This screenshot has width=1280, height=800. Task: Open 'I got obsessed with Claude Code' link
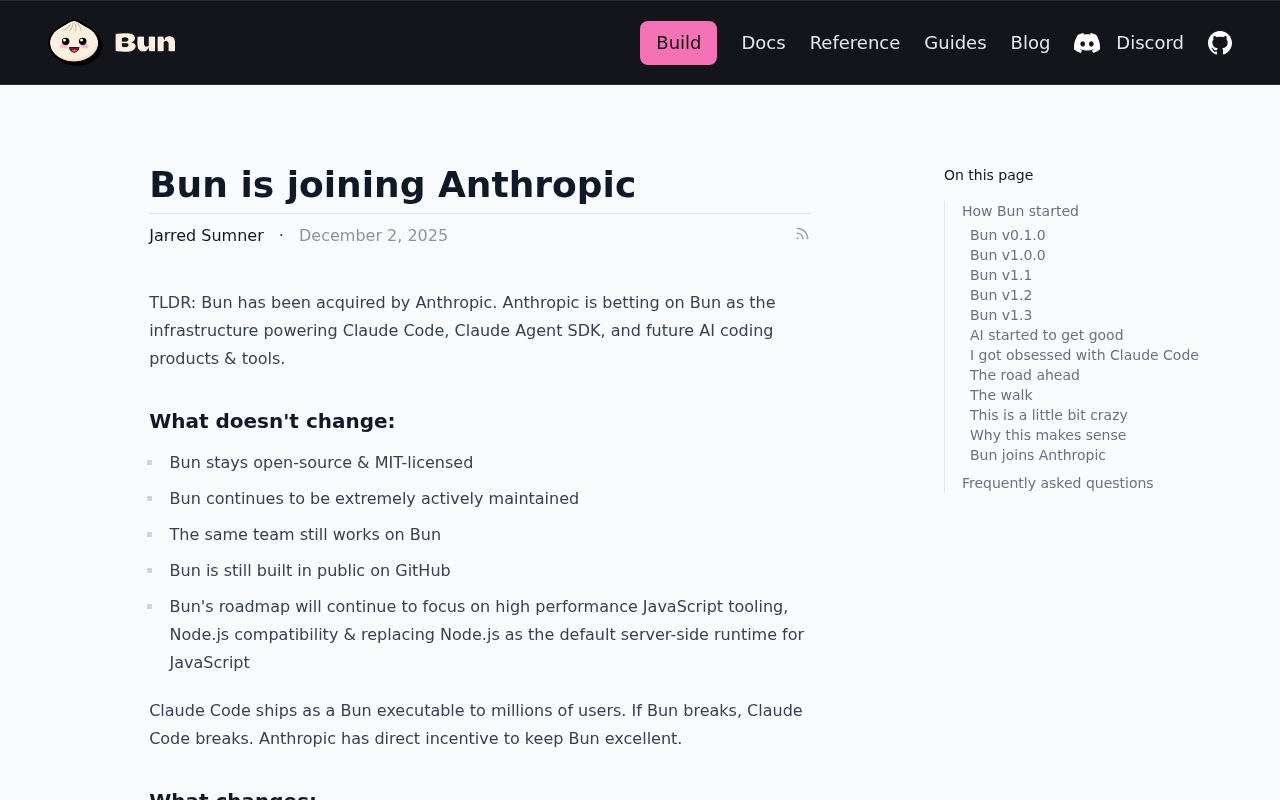coord(1084,355)
